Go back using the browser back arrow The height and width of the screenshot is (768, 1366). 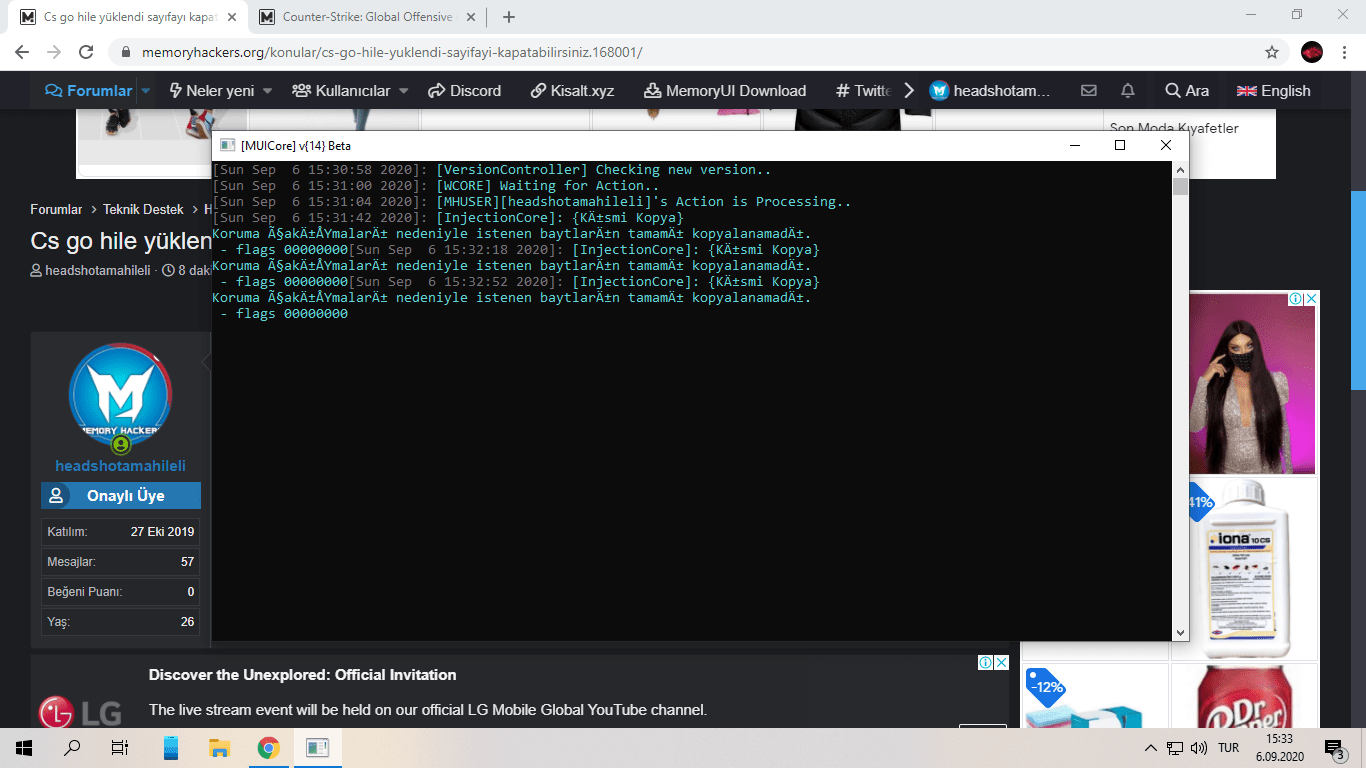(x=22, y=52)
